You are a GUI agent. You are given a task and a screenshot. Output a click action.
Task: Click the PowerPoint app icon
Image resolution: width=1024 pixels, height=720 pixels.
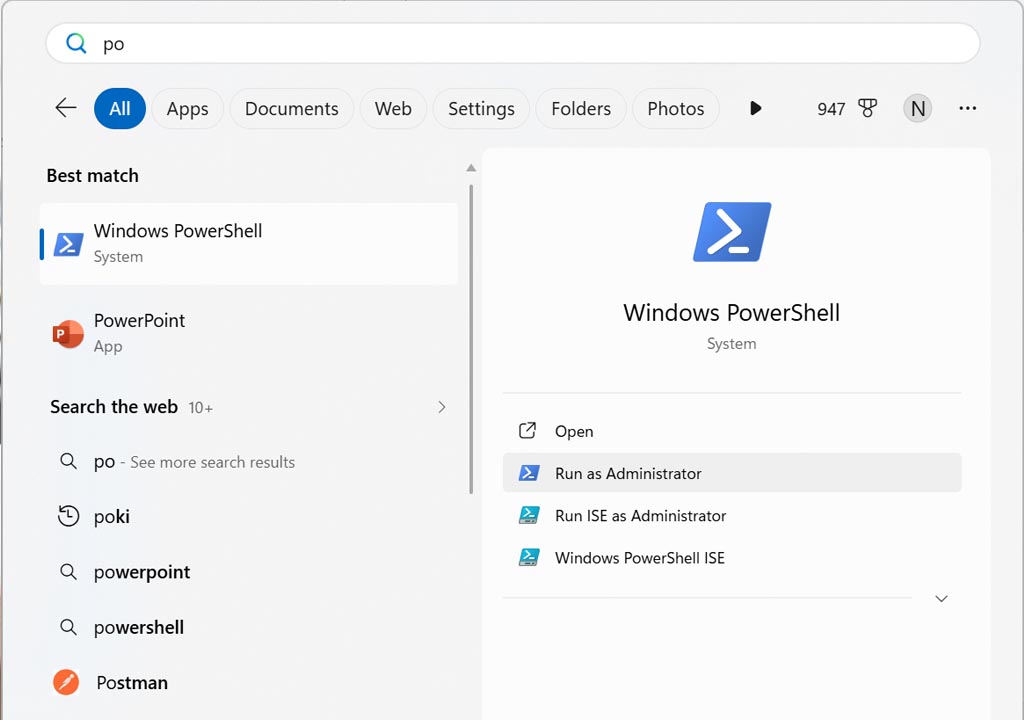click(x=68, y=334)
